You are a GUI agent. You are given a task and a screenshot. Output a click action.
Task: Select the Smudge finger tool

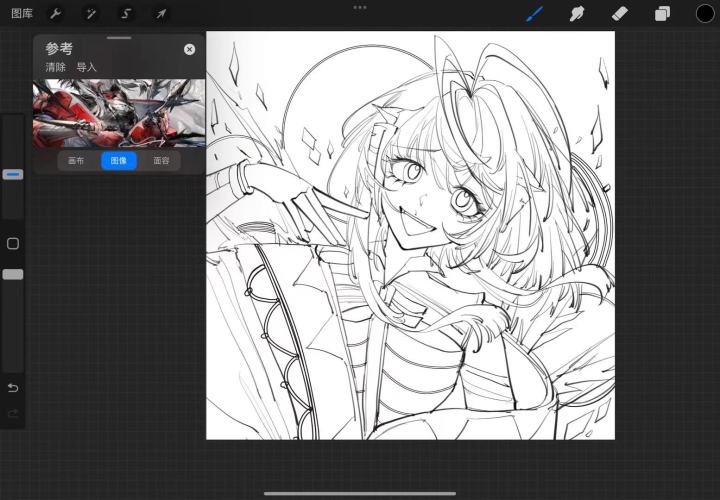(577, 14)
